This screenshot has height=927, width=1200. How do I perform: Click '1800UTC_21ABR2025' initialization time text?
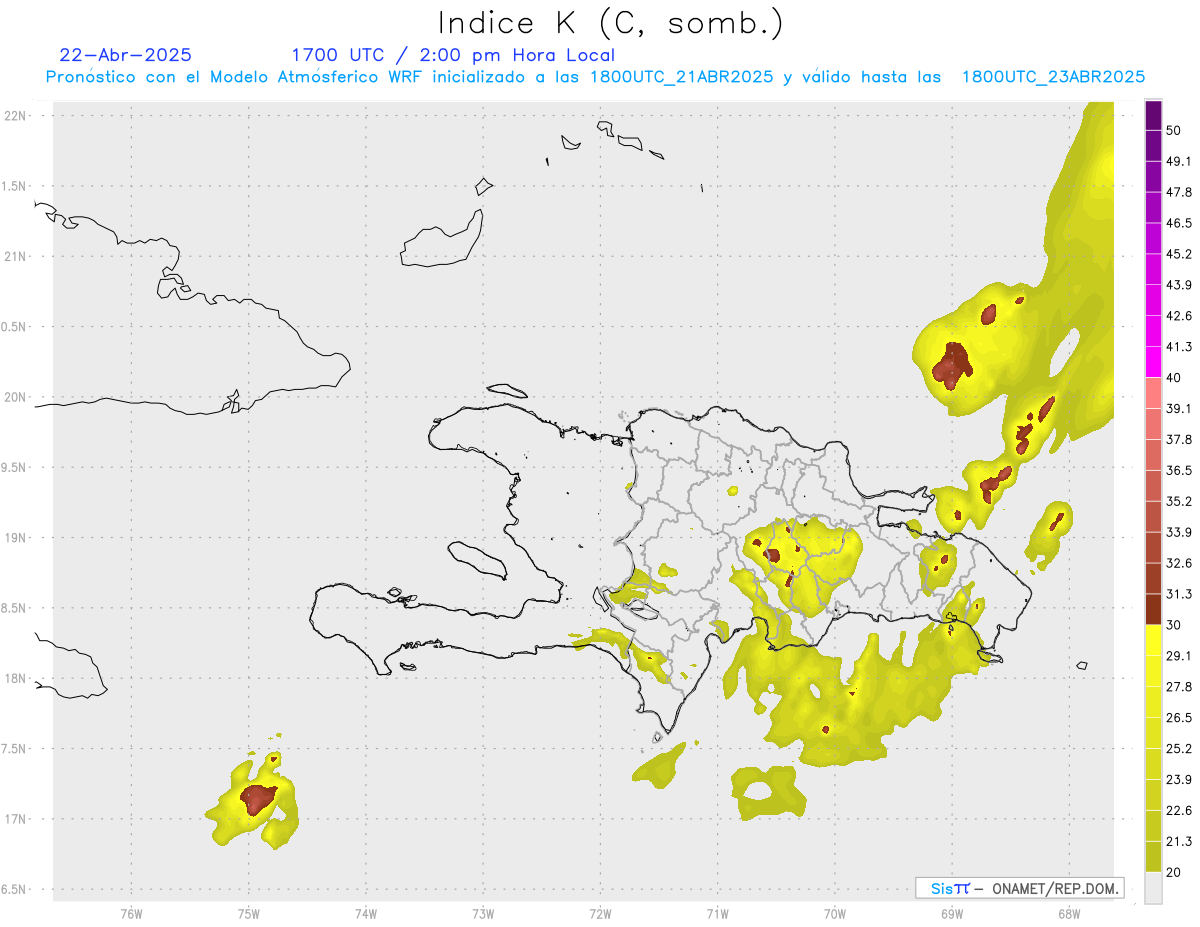click(x=682, y=77)
